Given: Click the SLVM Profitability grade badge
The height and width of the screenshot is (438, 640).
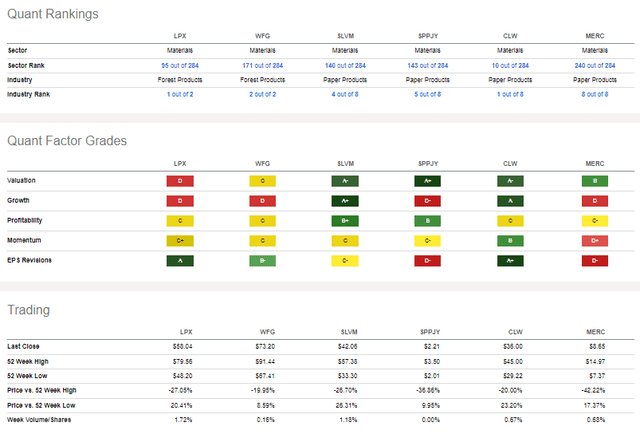Looking at the screenshot, I should pyautogui.click(x=345, y=221).
